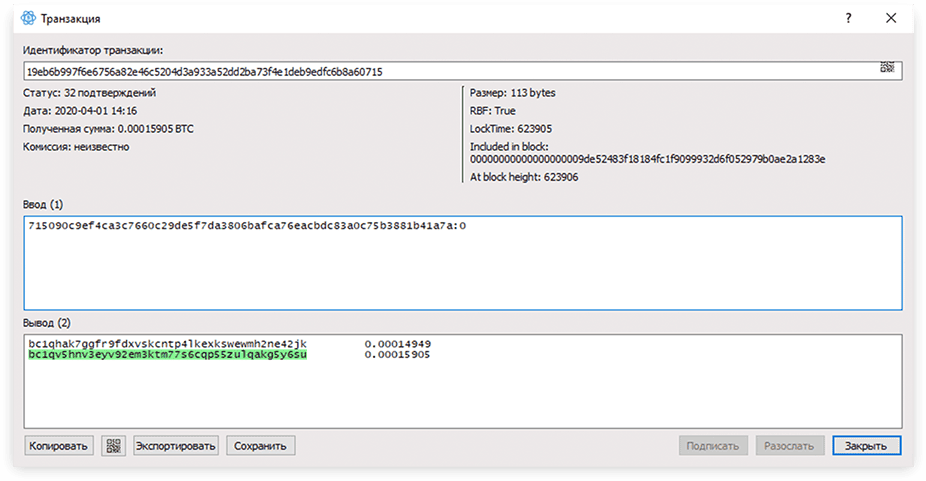Viewport: 926px width, 481px height.
Task: Click the QR code icon in transaction ID field
Action: click(887, 67)
